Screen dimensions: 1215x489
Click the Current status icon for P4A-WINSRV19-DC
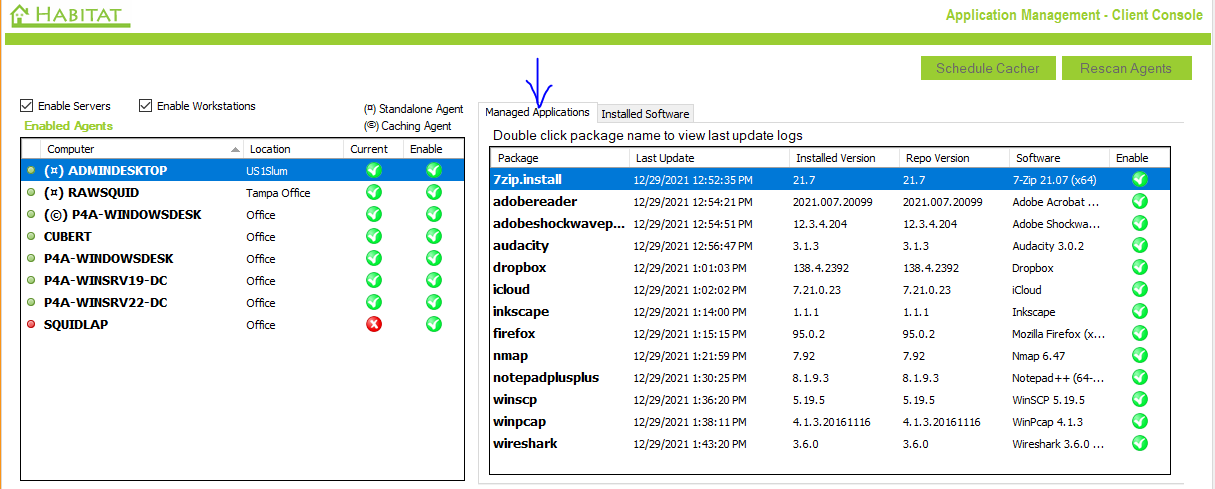coord(374,280)
